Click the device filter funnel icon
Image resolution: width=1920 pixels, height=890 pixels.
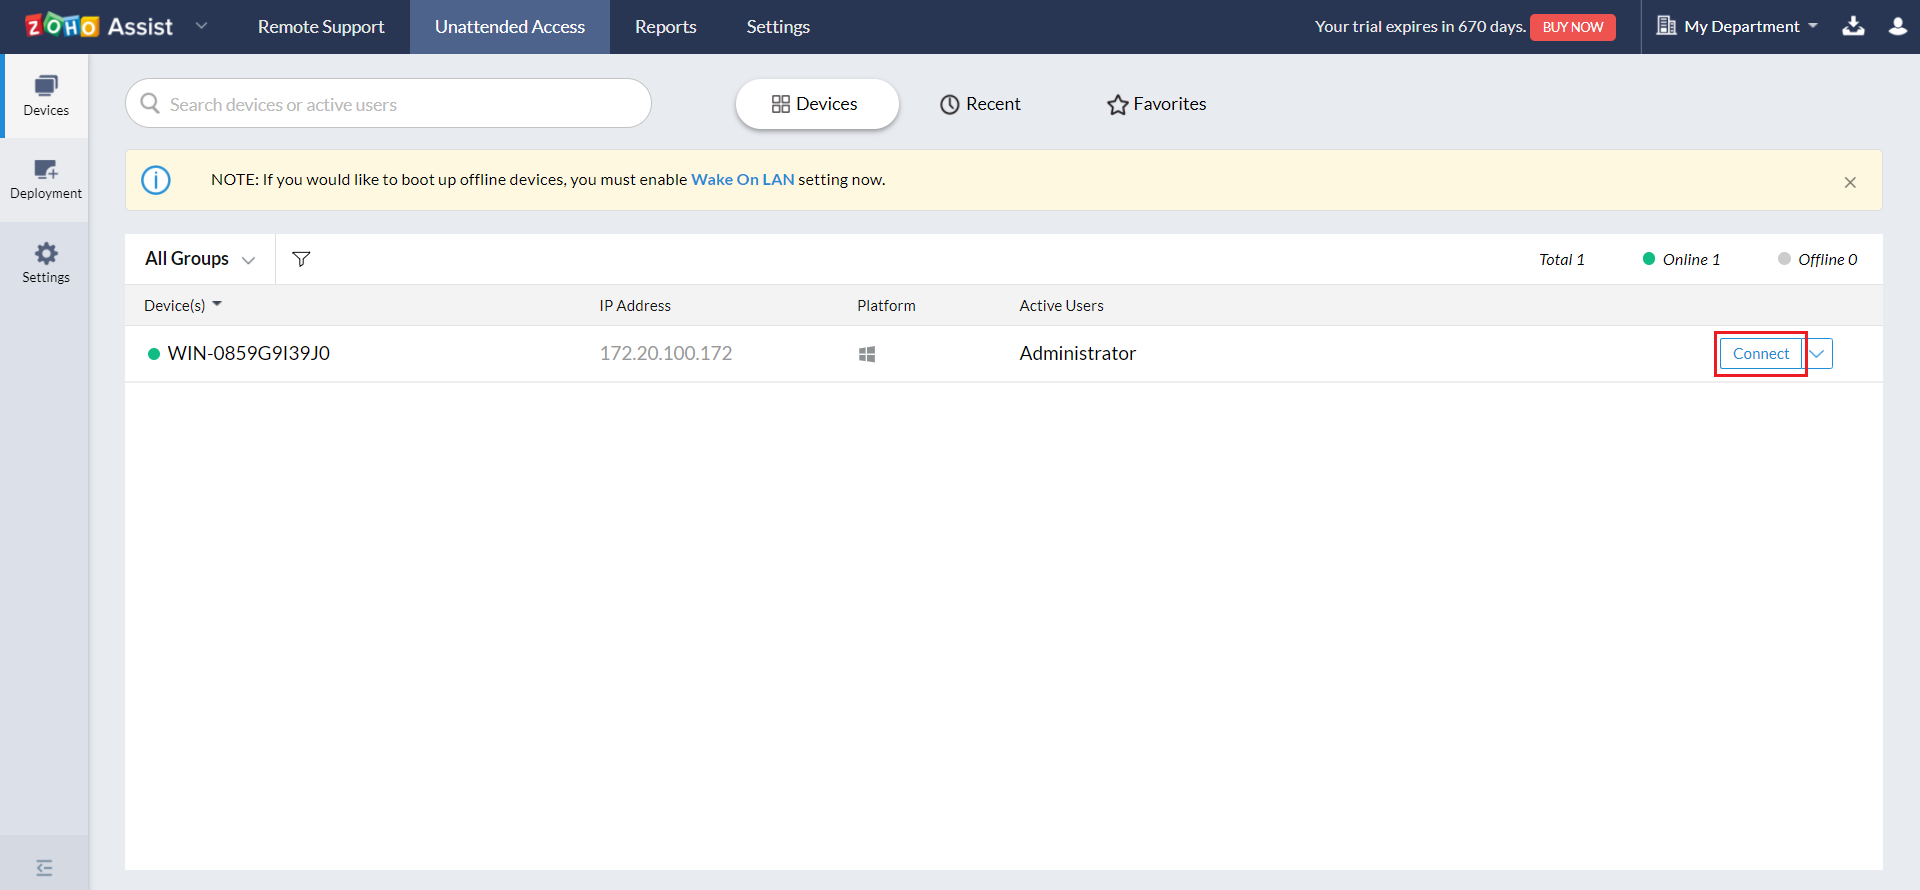coord(301,259)
